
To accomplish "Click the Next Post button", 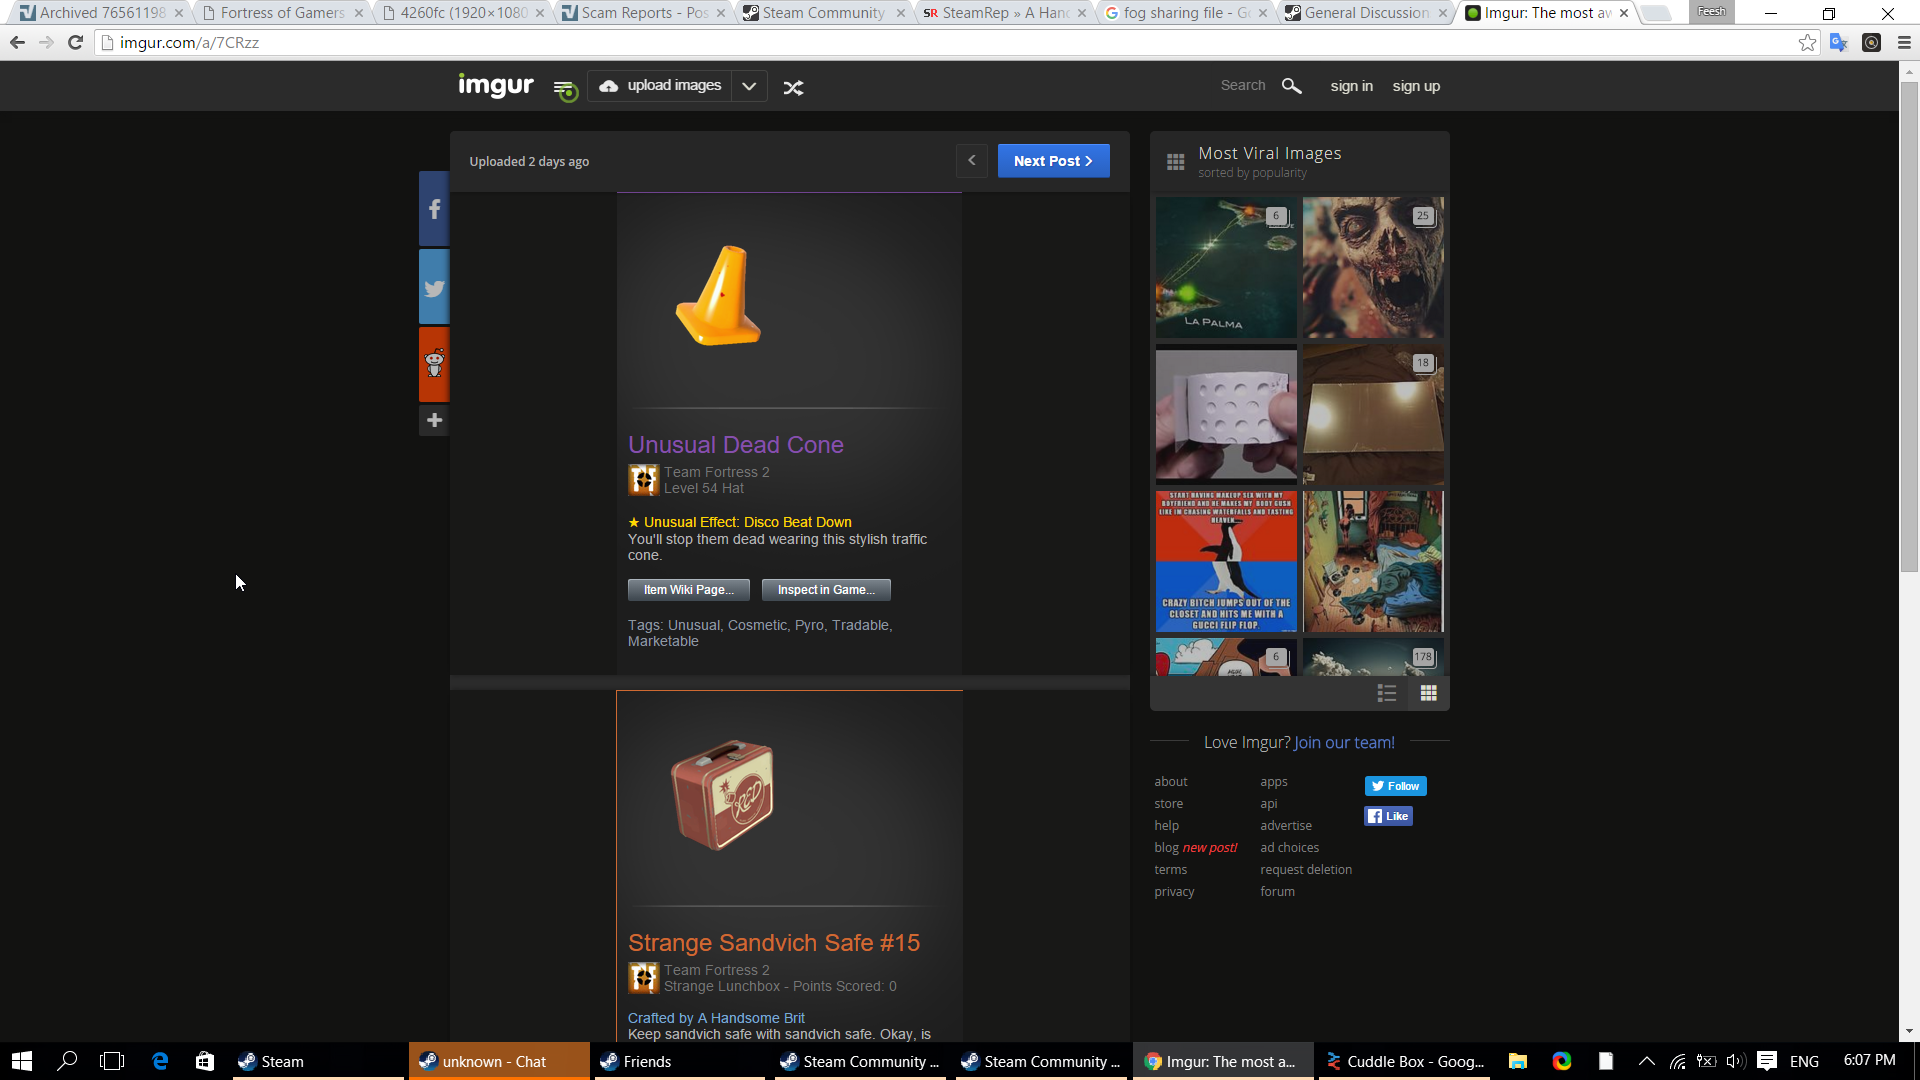I will pos(1053,160).
